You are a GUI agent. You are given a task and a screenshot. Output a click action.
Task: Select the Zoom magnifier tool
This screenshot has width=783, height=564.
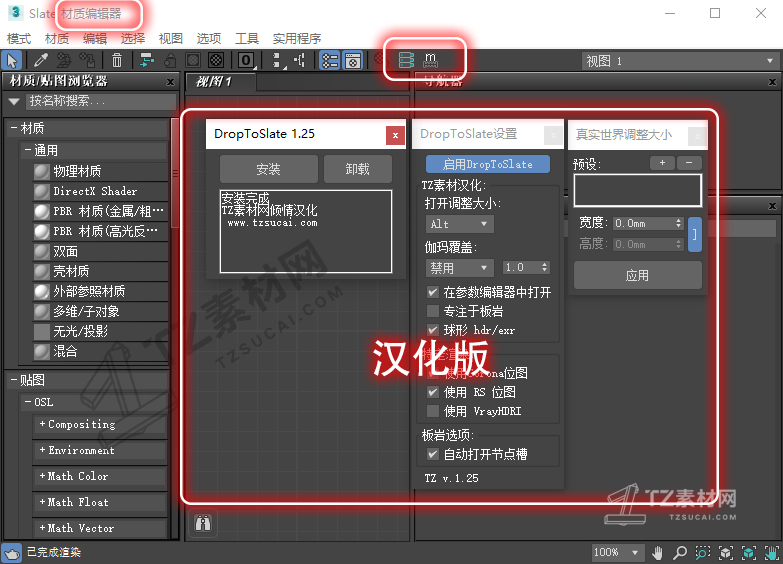[x=680, y=553]
